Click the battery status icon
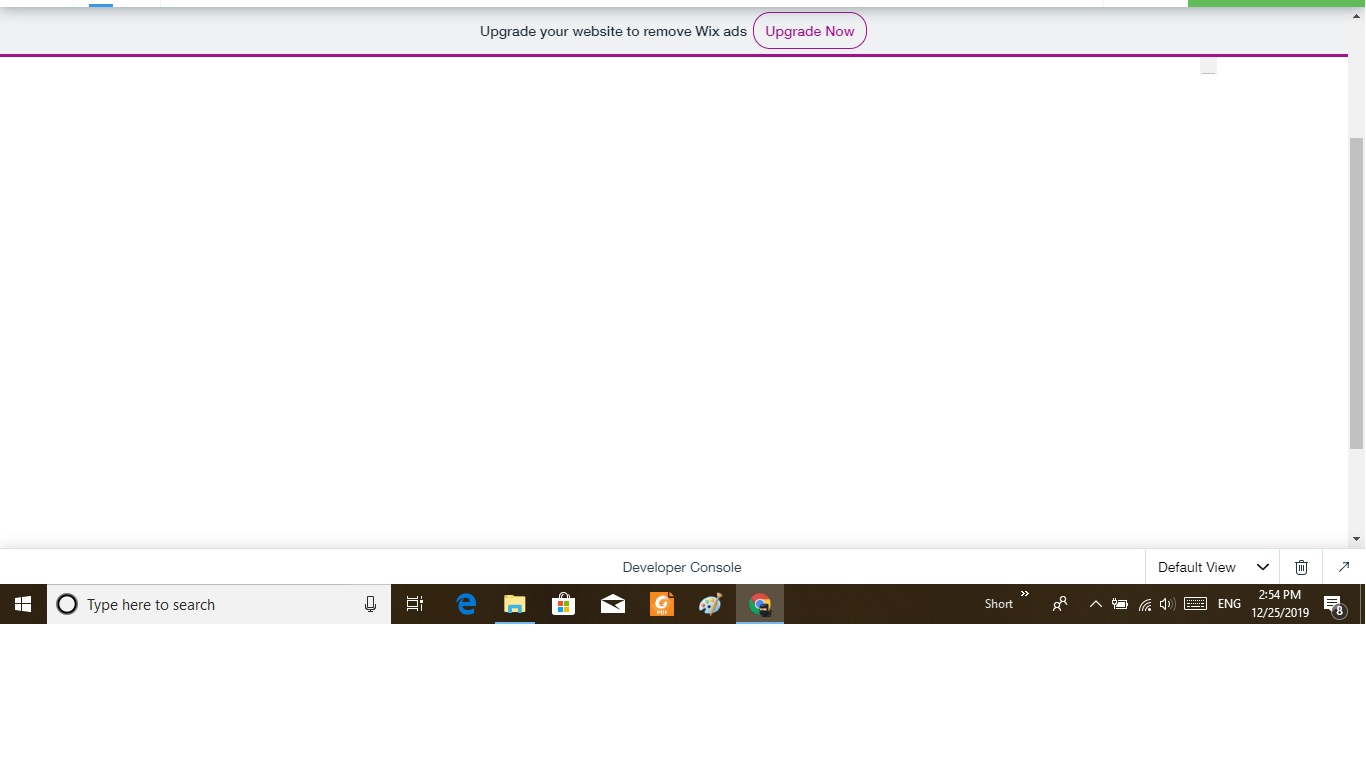The height and width of the screenshot is (768, 1366). (x=1120, y=604)
